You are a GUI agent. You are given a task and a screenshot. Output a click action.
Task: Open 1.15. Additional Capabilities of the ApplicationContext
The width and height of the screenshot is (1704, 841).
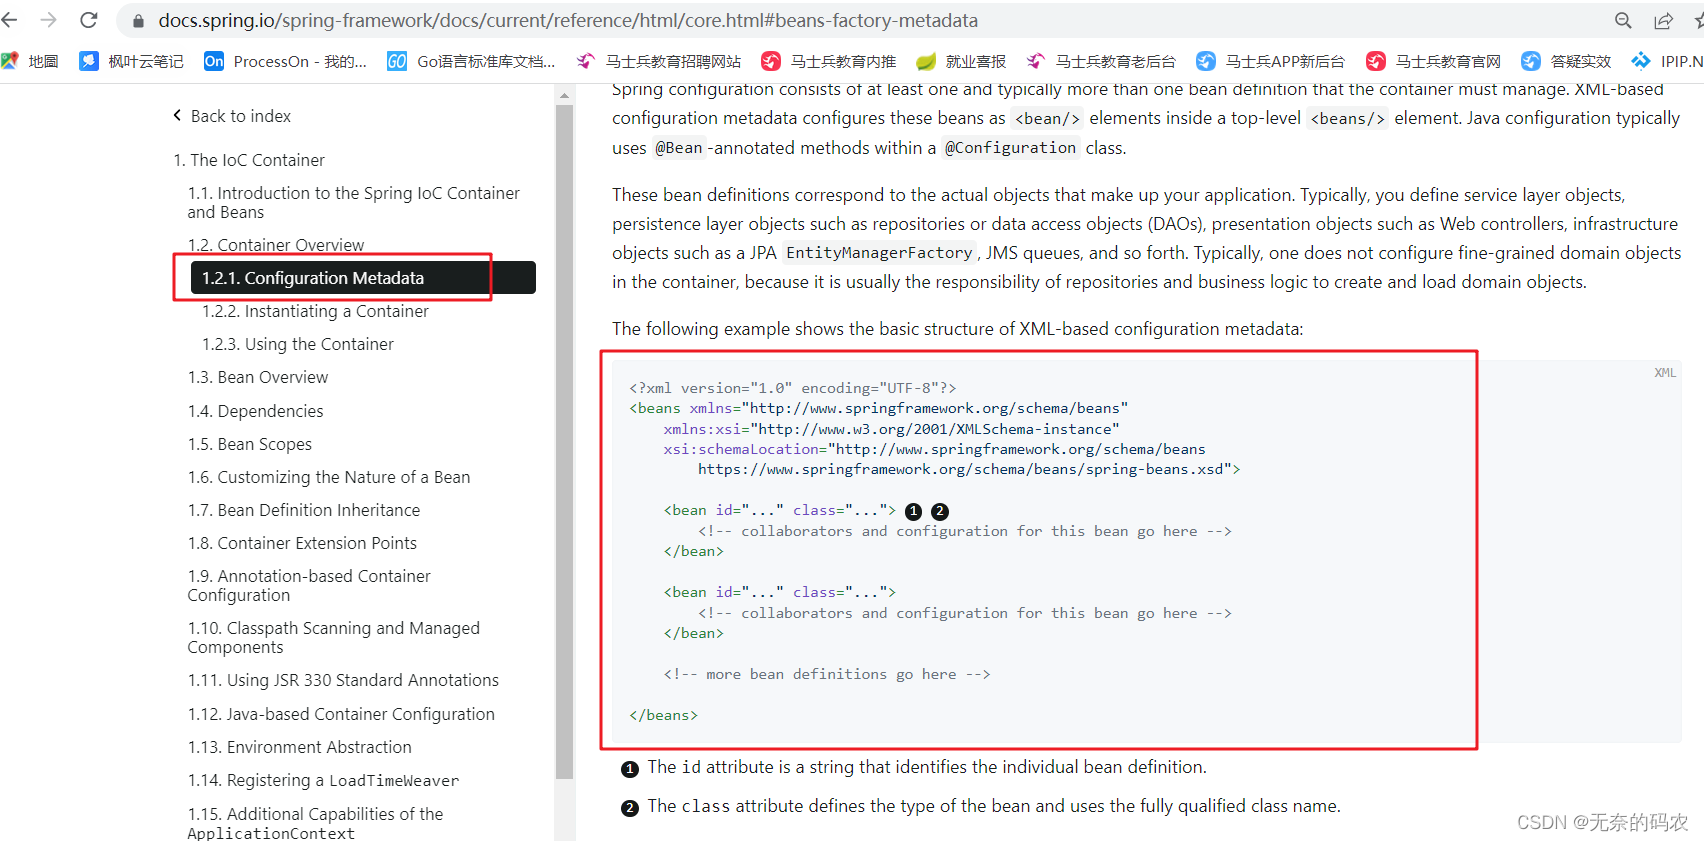click(x=315, y=823)
